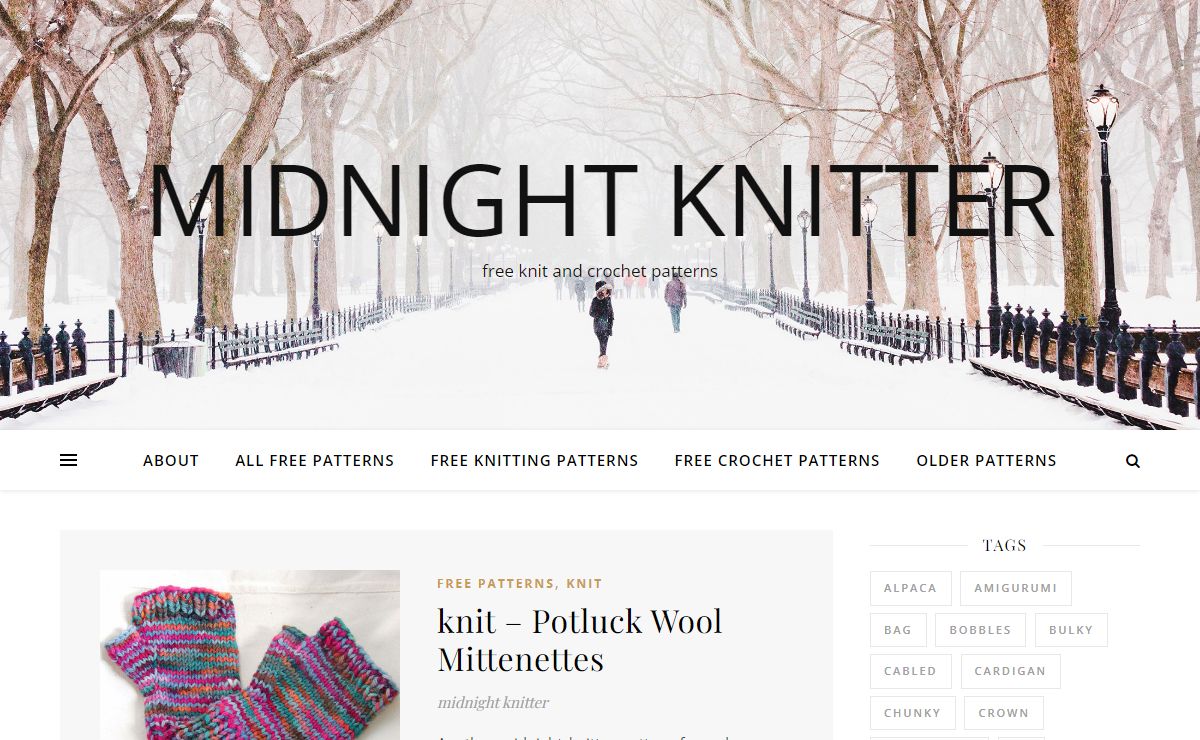Open the KNIT category link

click(x=584, y=584)
